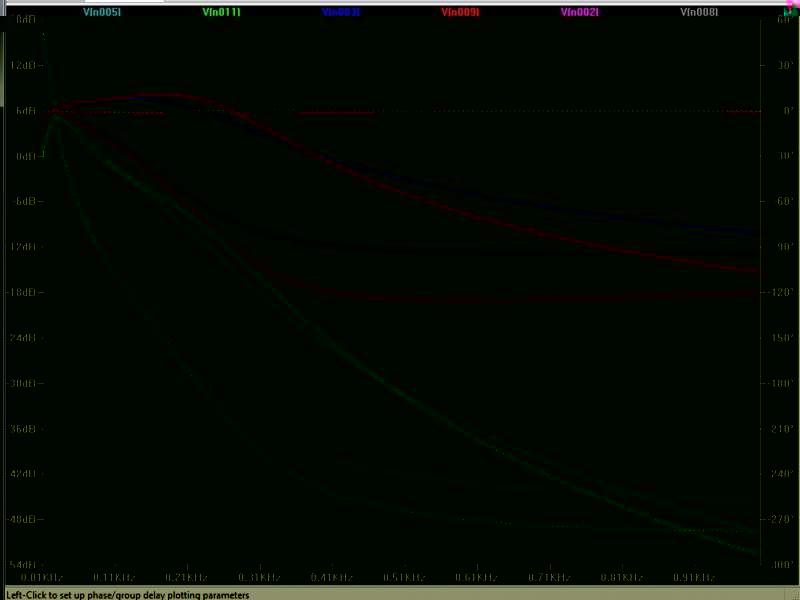Click the -54dB magnitude axis label
This screenshot has width=800, height=600.
[23, 565]
